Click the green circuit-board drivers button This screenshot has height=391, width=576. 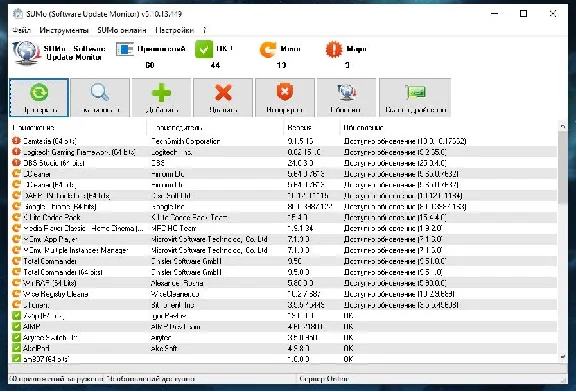(415, 97)
